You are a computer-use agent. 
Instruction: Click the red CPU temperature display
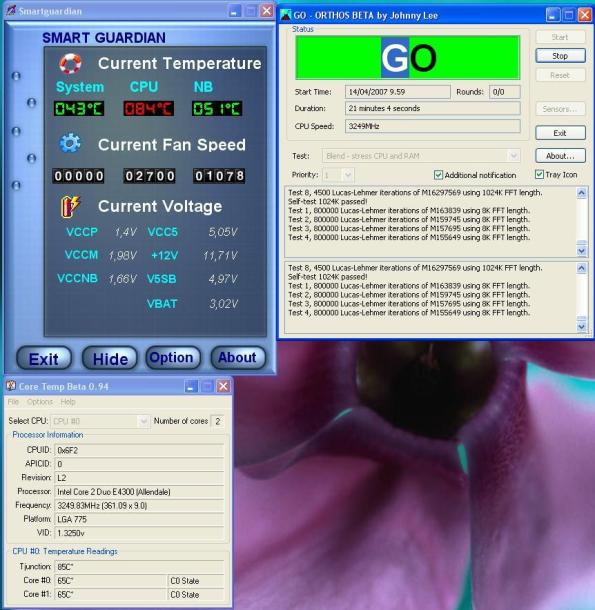click(149, 109)
